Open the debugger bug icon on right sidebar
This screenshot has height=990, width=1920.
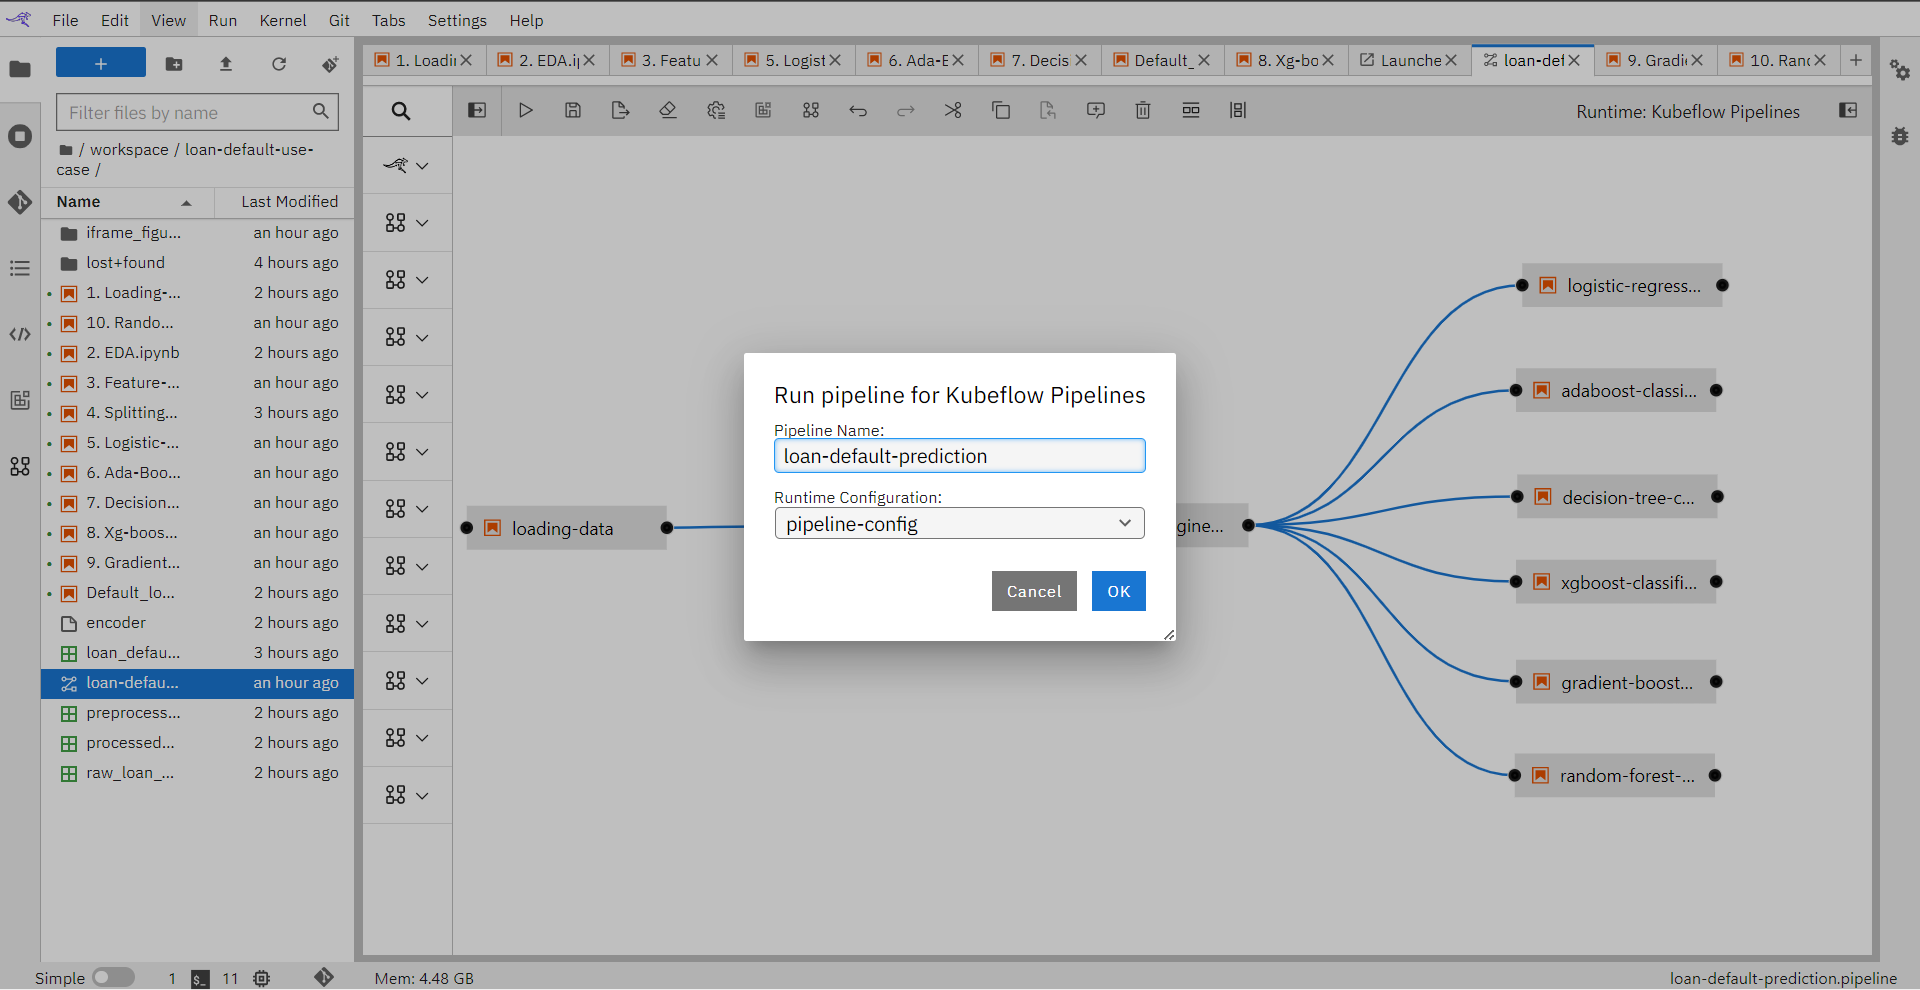[1900, 136]
